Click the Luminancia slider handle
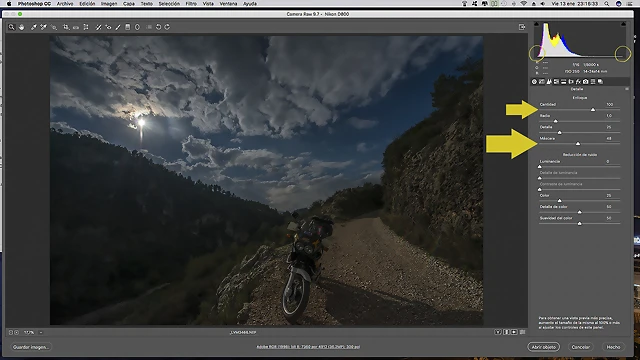The image size is (640, 360). pyautogui.click(x=540, y=167)
